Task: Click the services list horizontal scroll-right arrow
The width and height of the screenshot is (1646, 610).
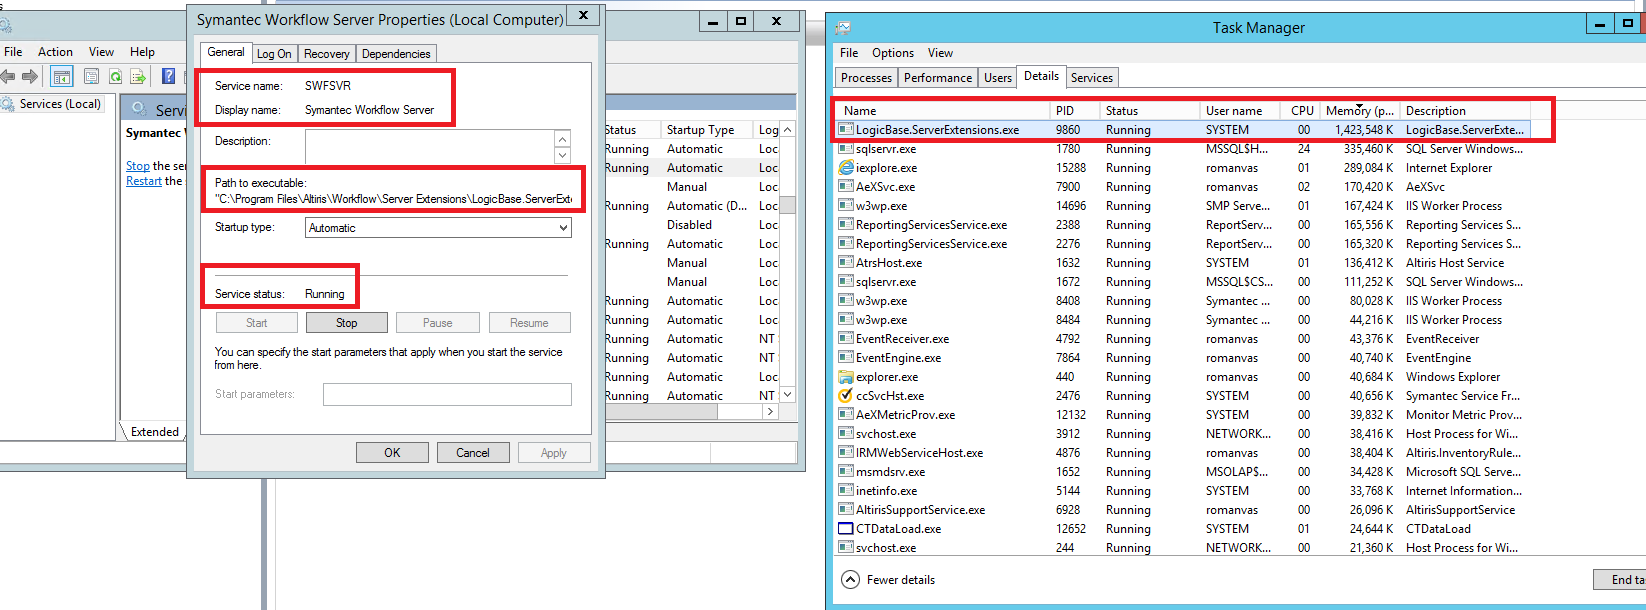Action: [x=770, y=411]
